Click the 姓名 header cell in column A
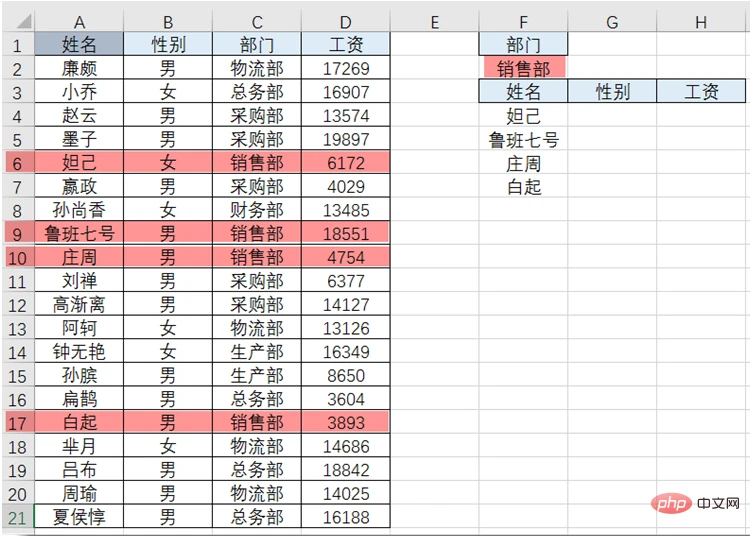This screenshot has height=536, width=750. click(x=79, y=44)
